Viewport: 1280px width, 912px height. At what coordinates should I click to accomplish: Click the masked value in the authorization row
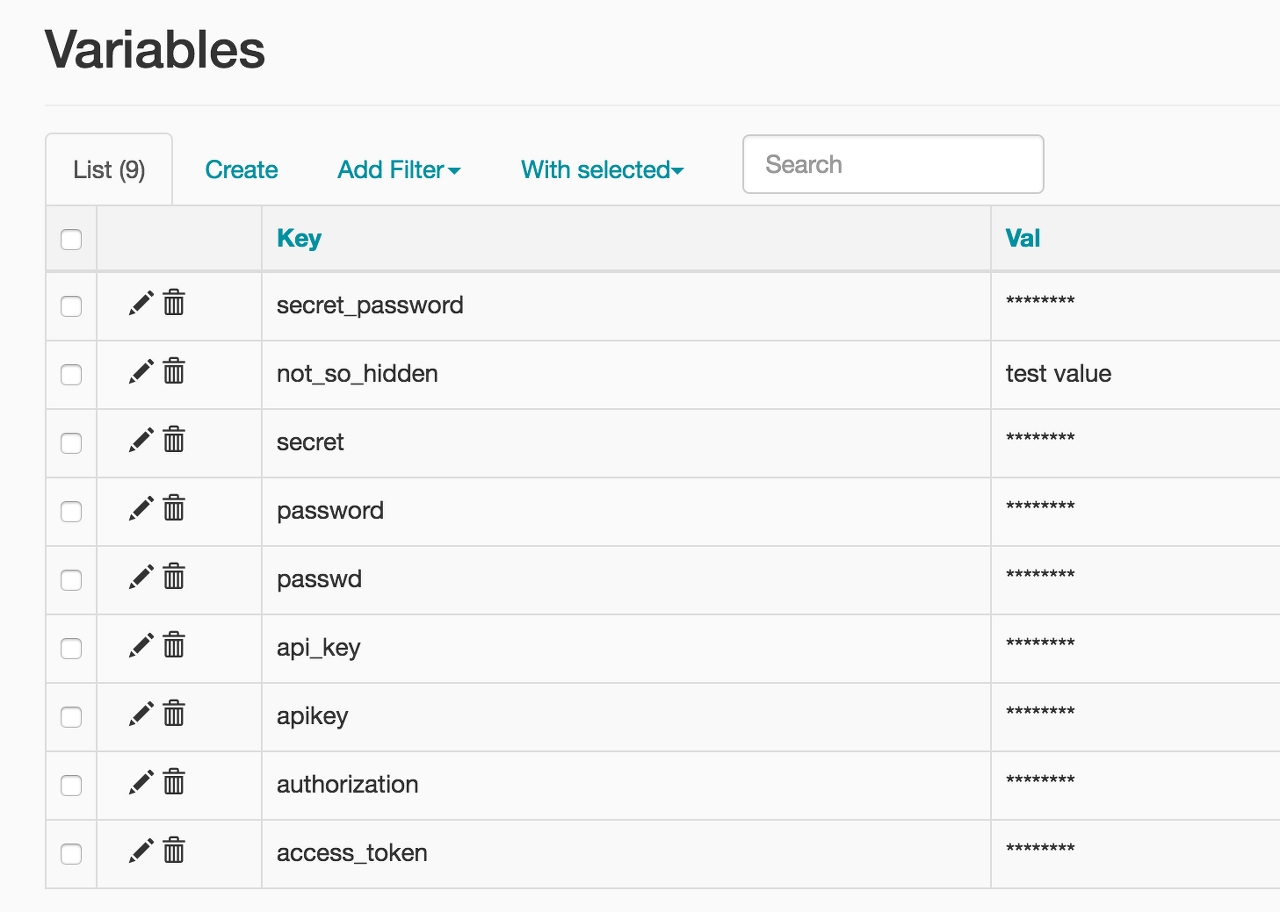(x=1040, y=780)
